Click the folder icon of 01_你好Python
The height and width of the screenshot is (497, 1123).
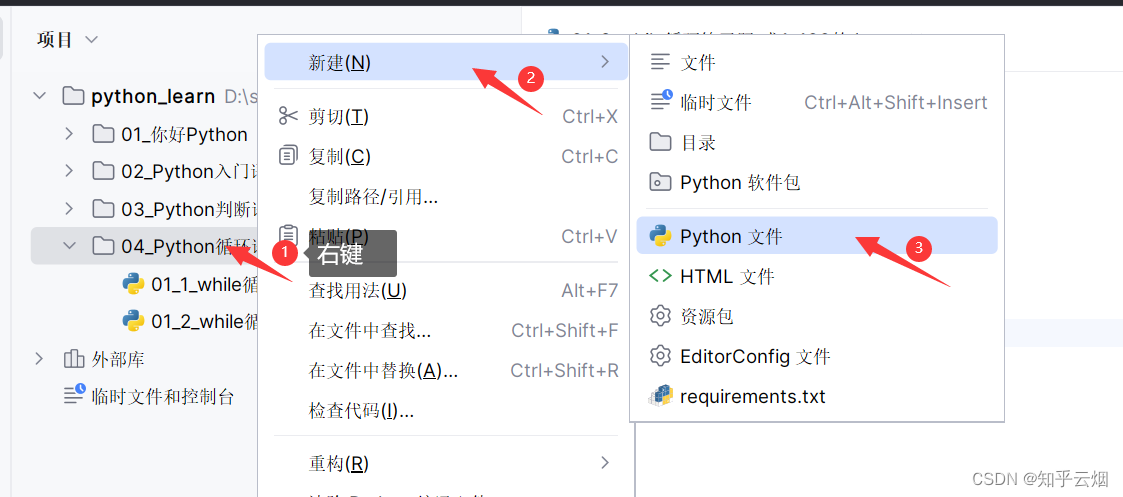pyautogui.click(x=103, y=134)
